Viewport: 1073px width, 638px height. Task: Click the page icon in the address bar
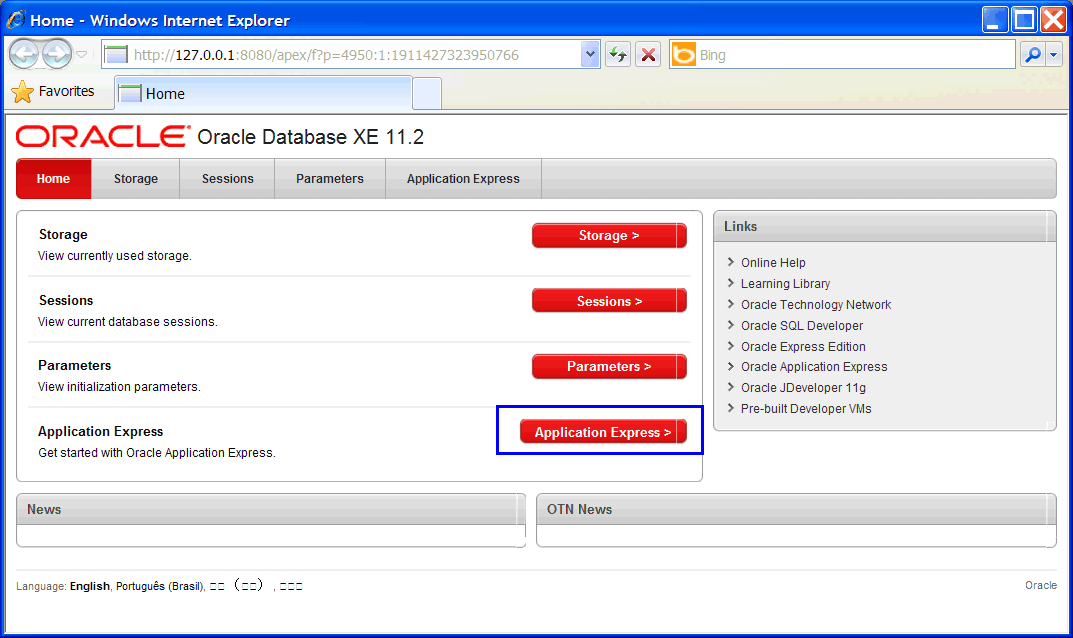click(x=116, y=55)
